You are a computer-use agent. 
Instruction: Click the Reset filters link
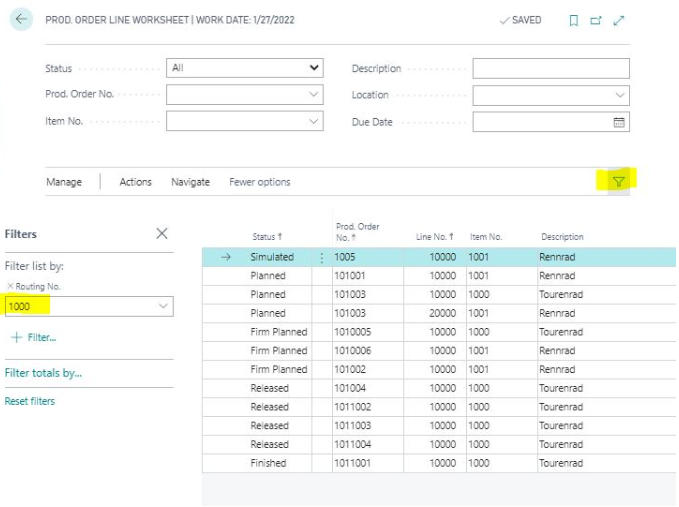click(30, 401)
